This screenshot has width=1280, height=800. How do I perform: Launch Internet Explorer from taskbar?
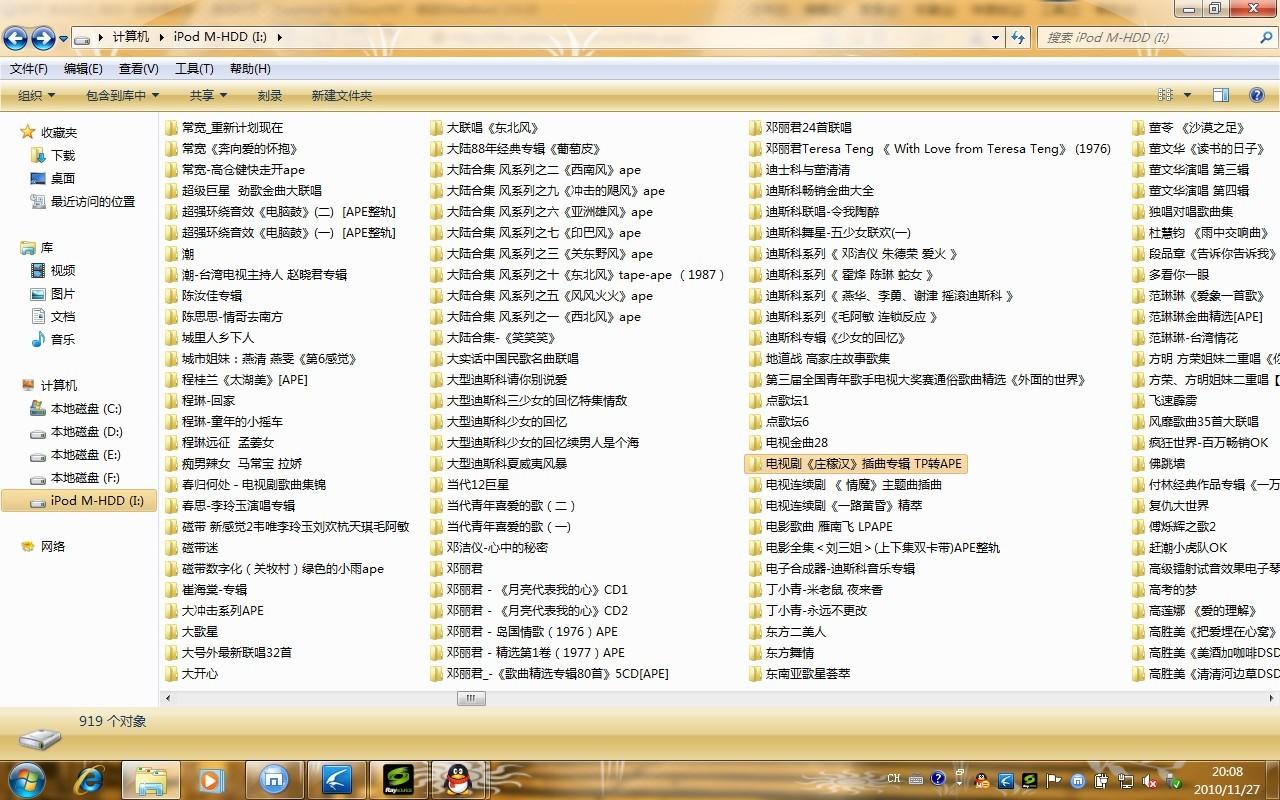(x=89, y=779)
